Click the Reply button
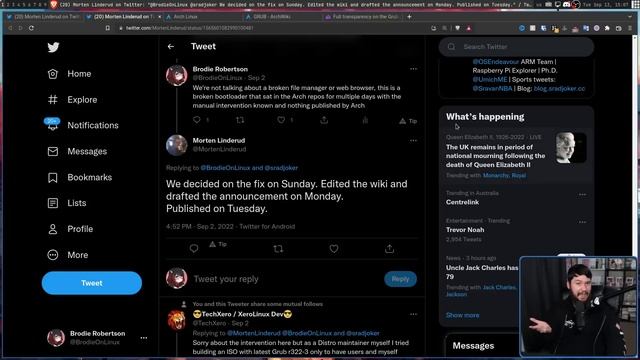The image size is (640, 360). pyautogui.click(x=400, y=279)
